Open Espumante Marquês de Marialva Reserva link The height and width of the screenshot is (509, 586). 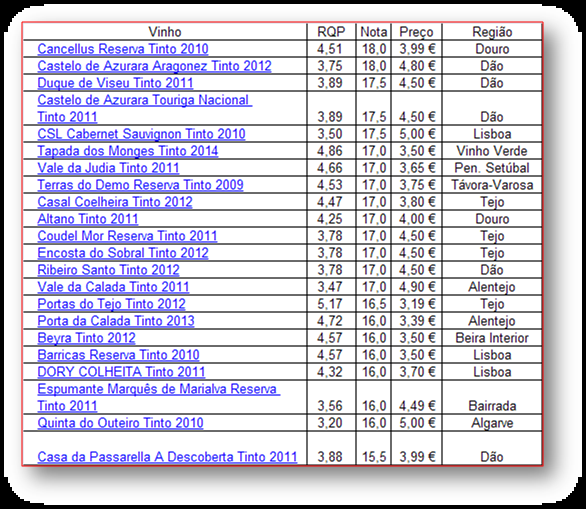(x=159, y=397)
